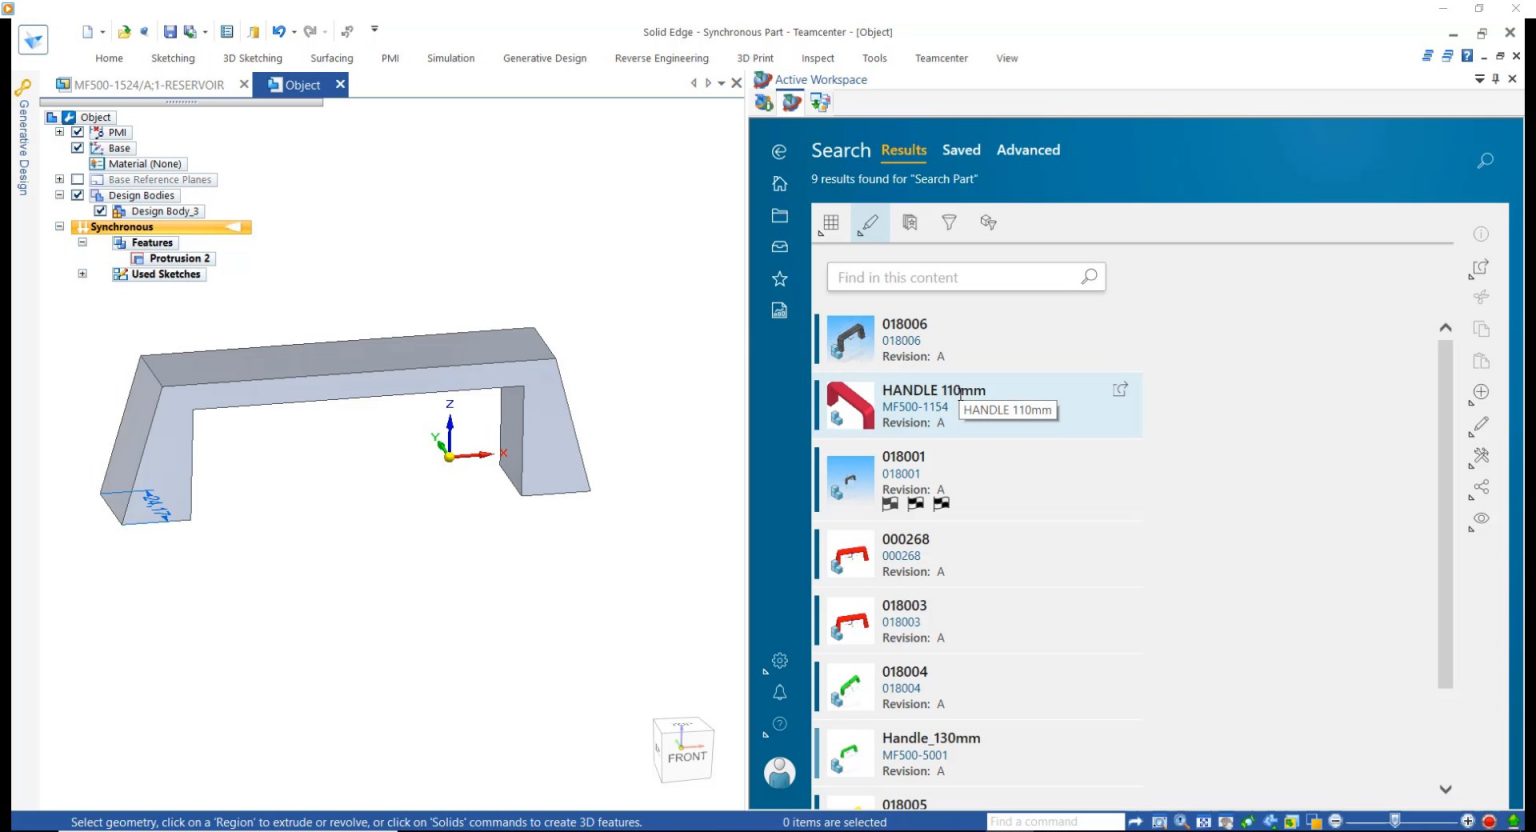Collapse the Design Bodies node
The height and width of the screenshot is (832, 1536).
59,196
